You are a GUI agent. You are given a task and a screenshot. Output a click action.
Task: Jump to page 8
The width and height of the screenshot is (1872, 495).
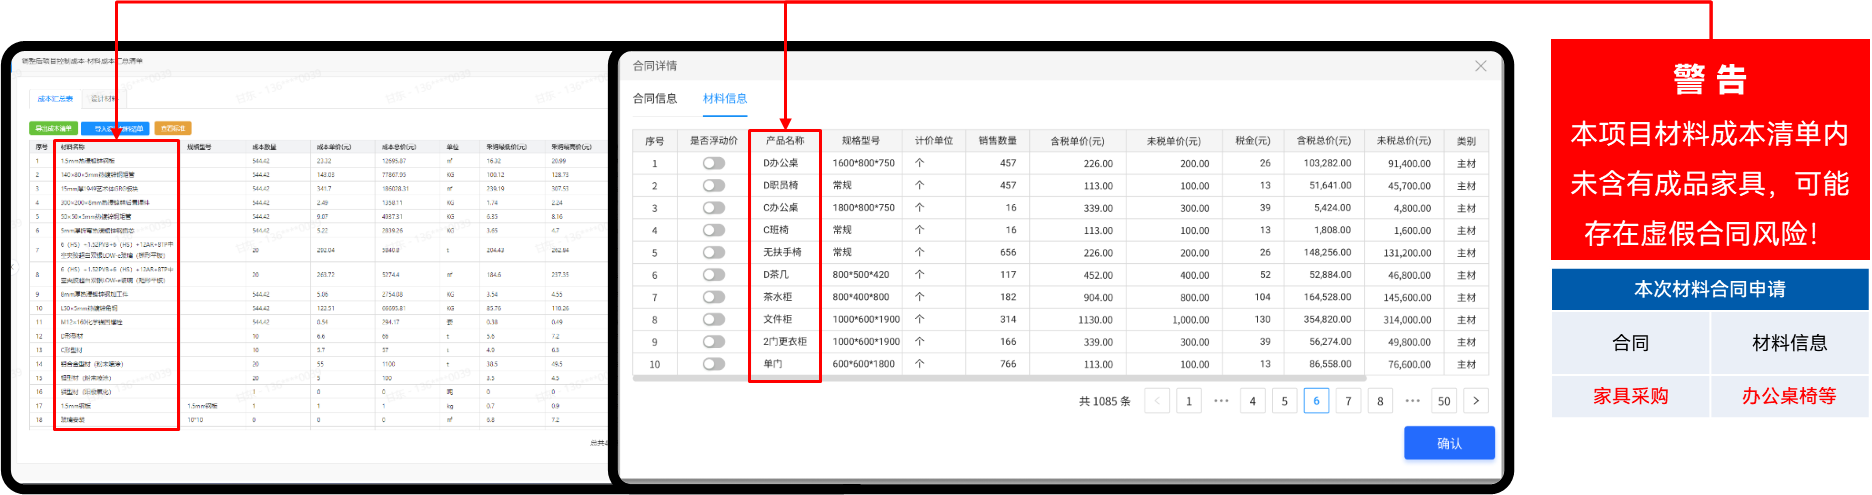tap(1380, 401)
